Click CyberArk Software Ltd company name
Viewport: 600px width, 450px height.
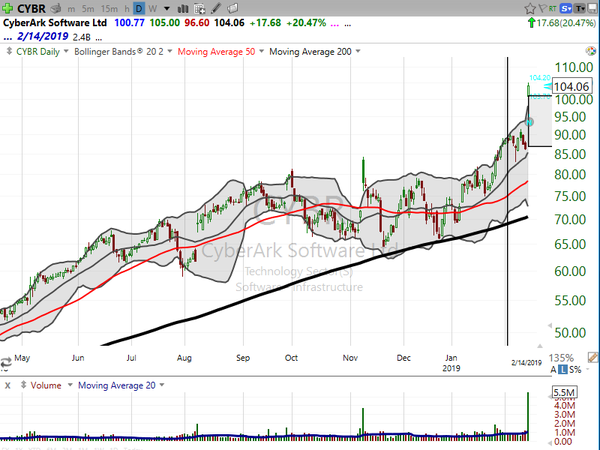(55, 23)
